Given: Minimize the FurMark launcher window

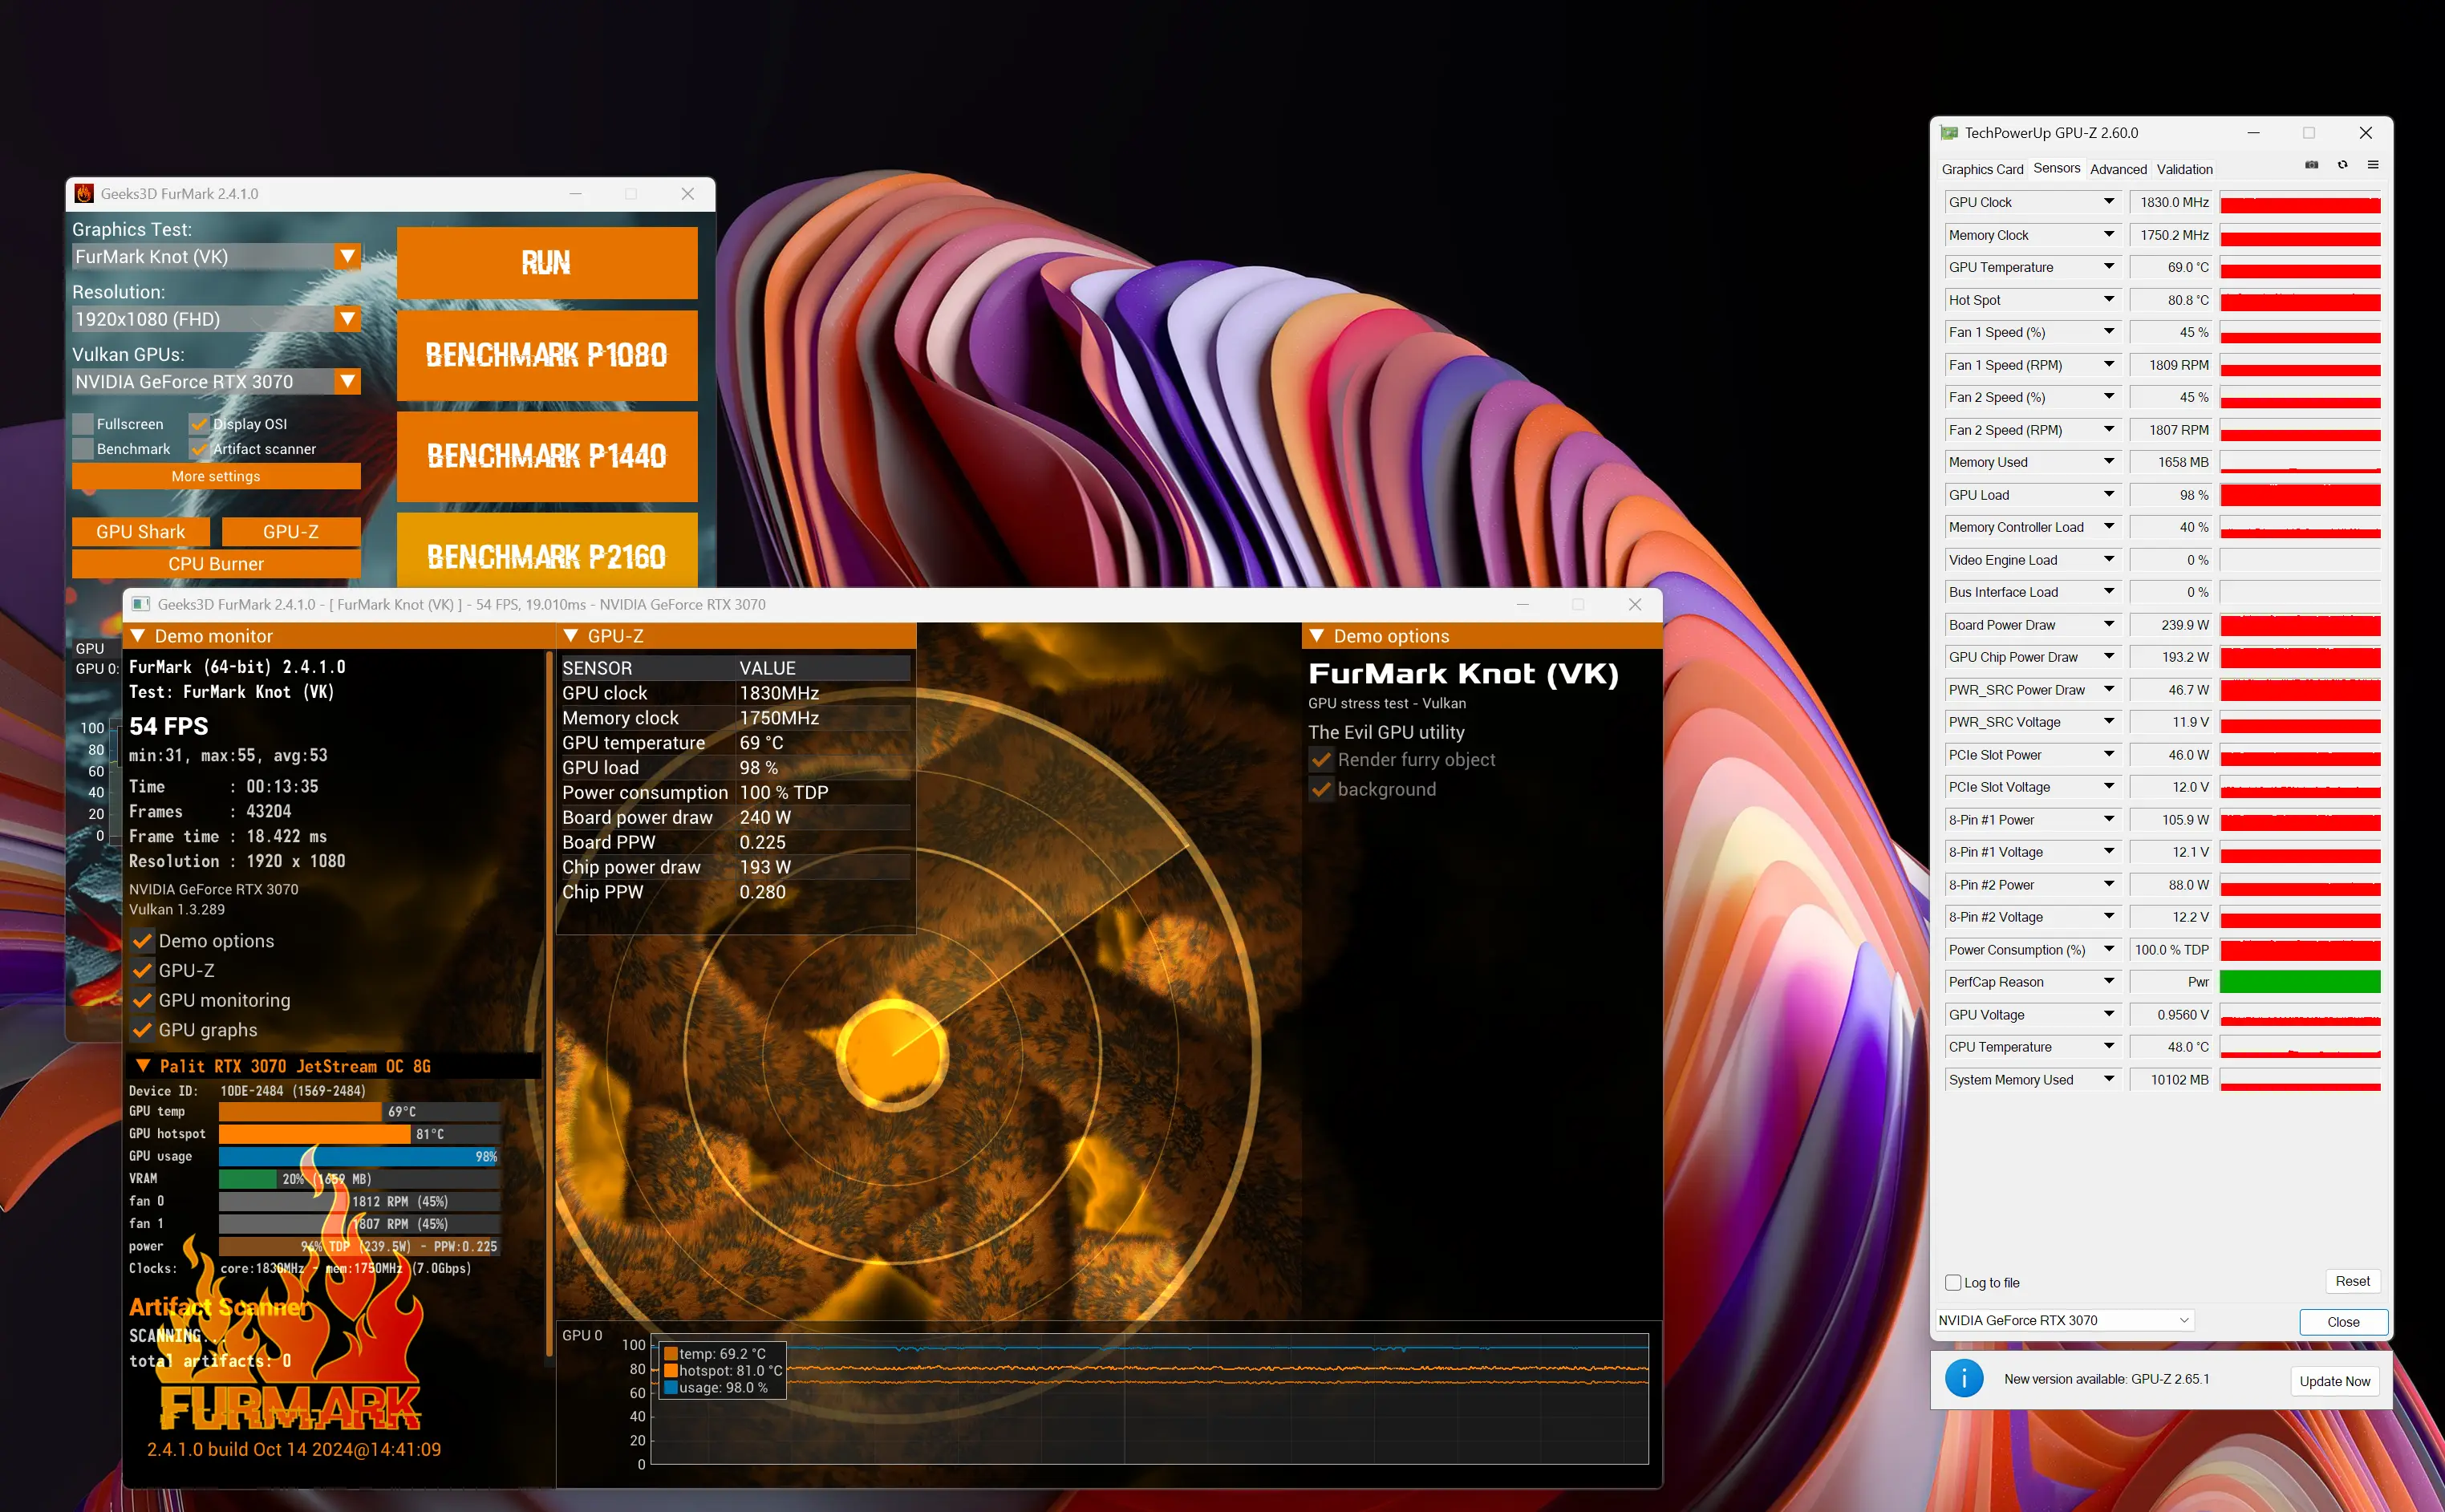Looking at the screenshot, I should (x=576, y=194).
